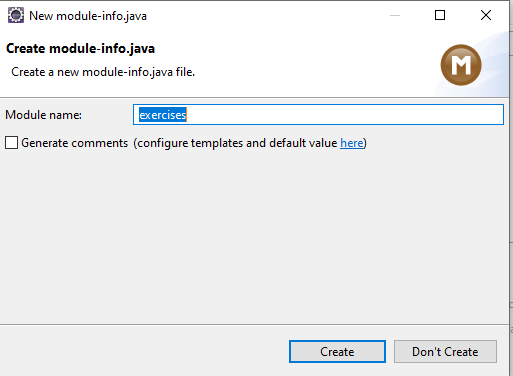Click the 'configure templates and default value' text
Viewport: 513px width, 376px height.
pyautogui.click(x=237, y=143)
